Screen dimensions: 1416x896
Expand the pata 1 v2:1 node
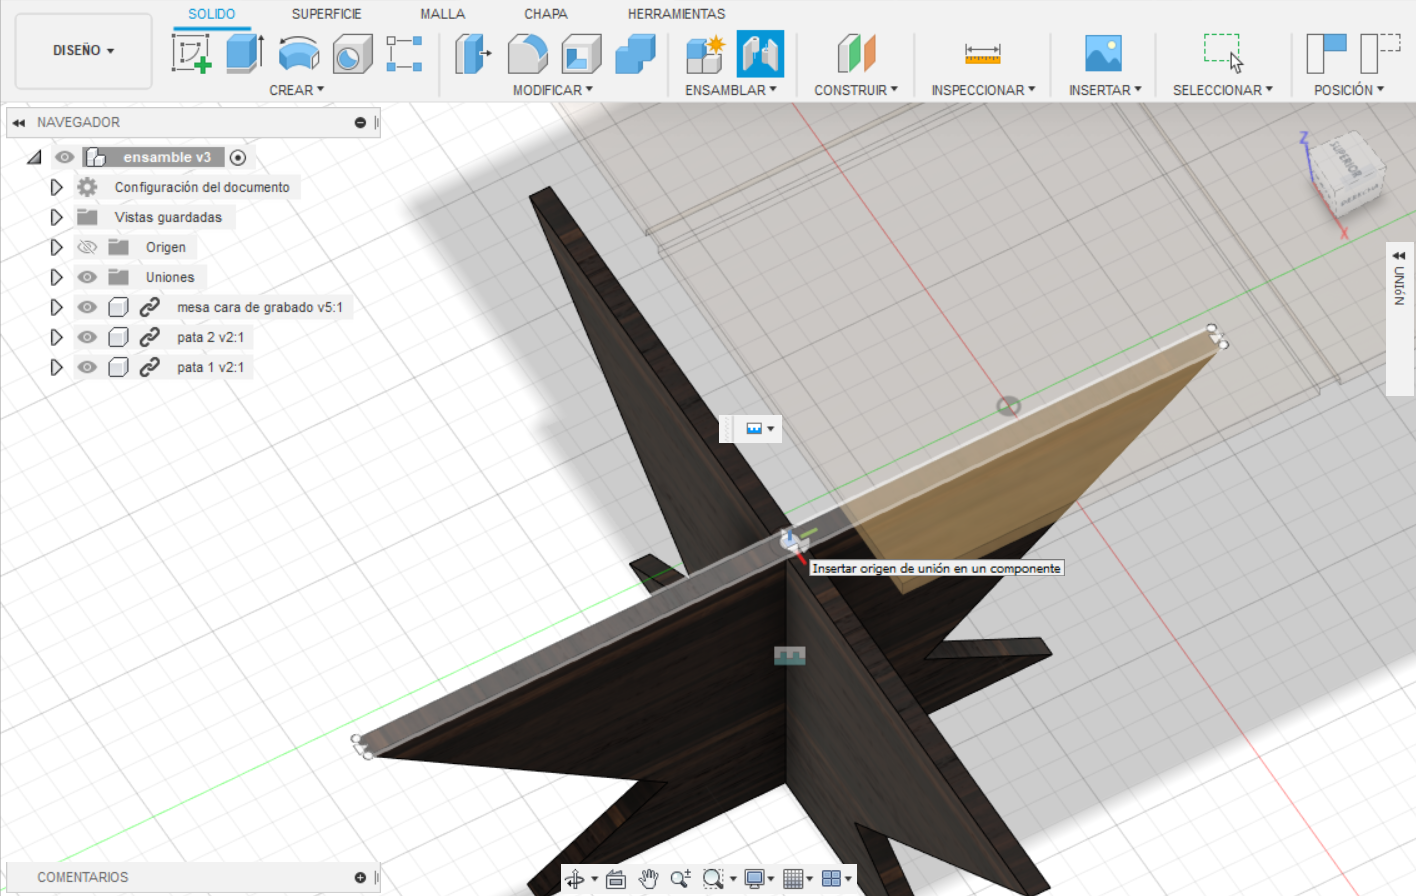click(x=56, y=367)
